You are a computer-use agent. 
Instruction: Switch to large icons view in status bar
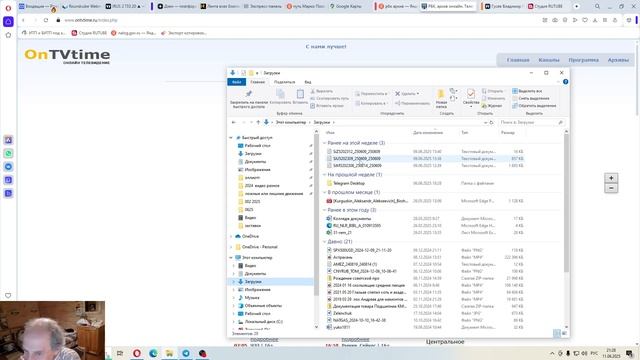[x=564, y=333]
